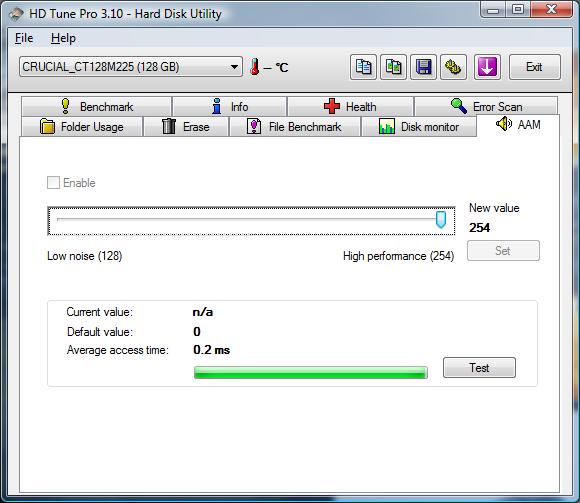580x503 pixels.
Task: Click the floppy disk save icon
Action: click(423, 67)
